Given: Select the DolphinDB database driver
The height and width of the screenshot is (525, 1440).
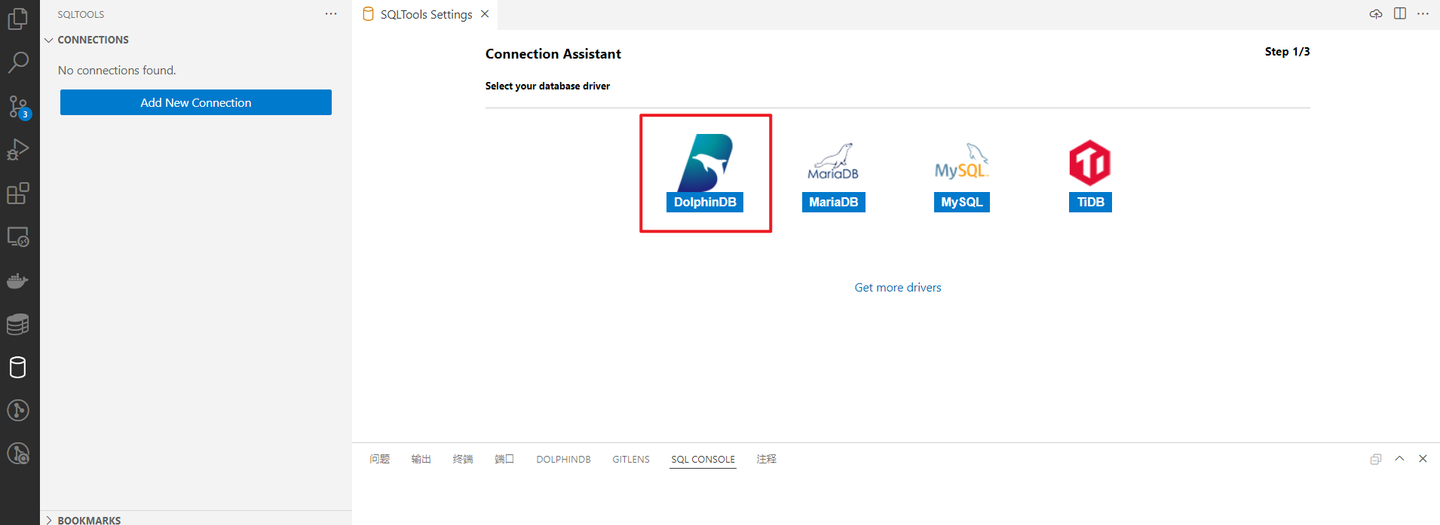Looking at the screenshot, I should point(705,172).
